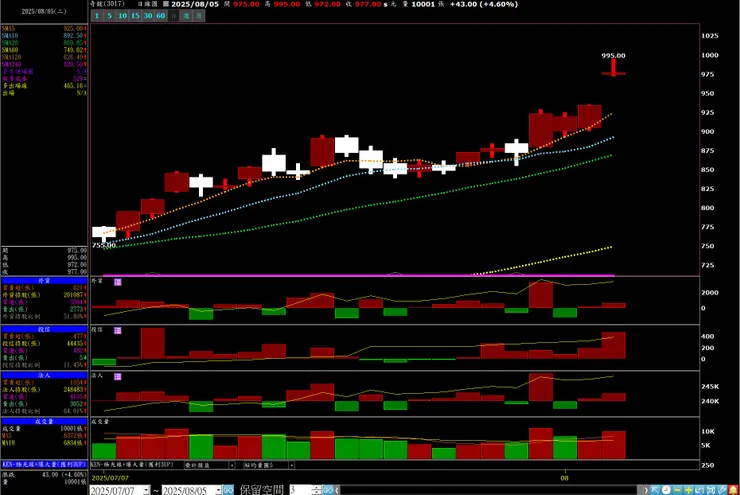Click the 465.16 value in left panel

coord(74,86)
